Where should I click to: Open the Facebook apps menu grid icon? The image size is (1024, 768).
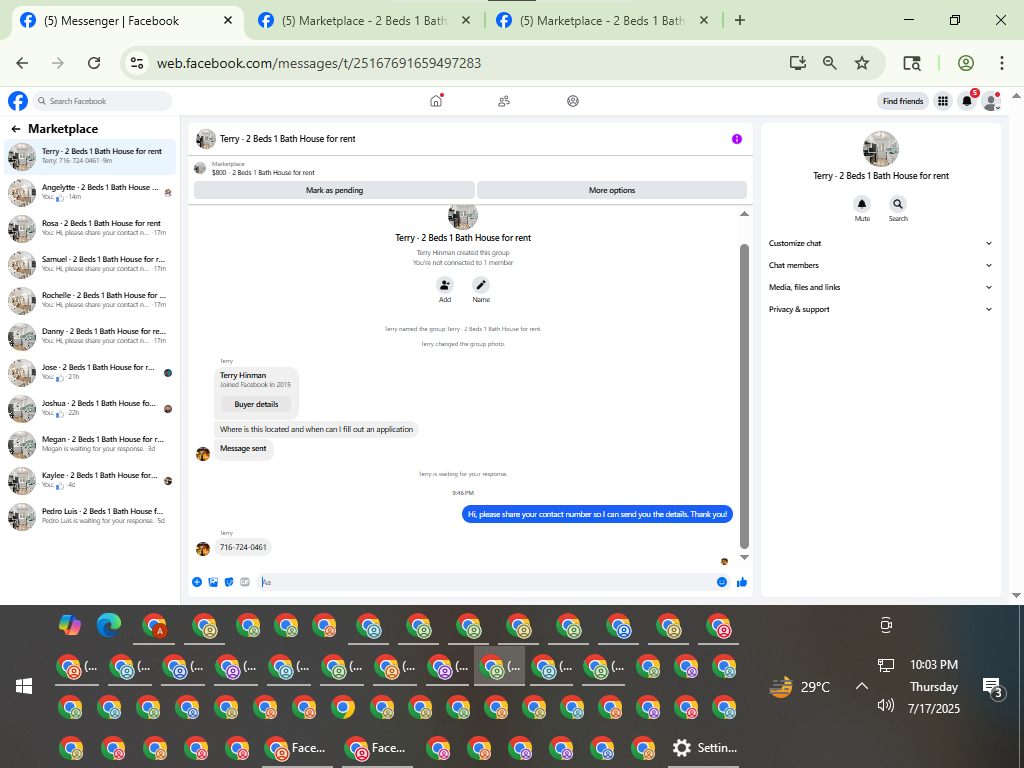[942, 101]
